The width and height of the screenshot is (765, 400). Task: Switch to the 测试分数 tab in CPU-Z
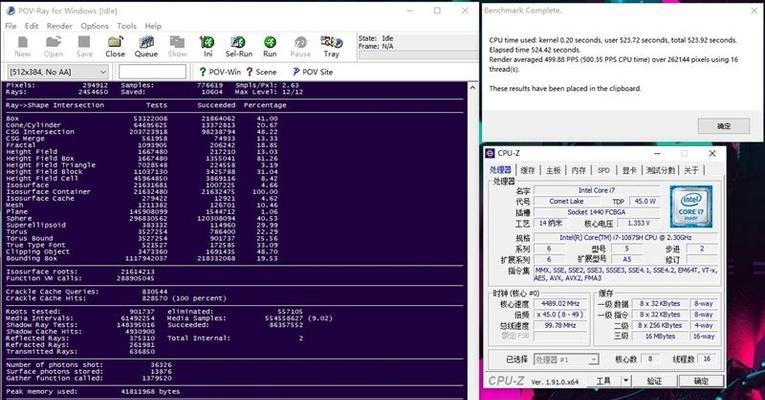coord(660,170)
